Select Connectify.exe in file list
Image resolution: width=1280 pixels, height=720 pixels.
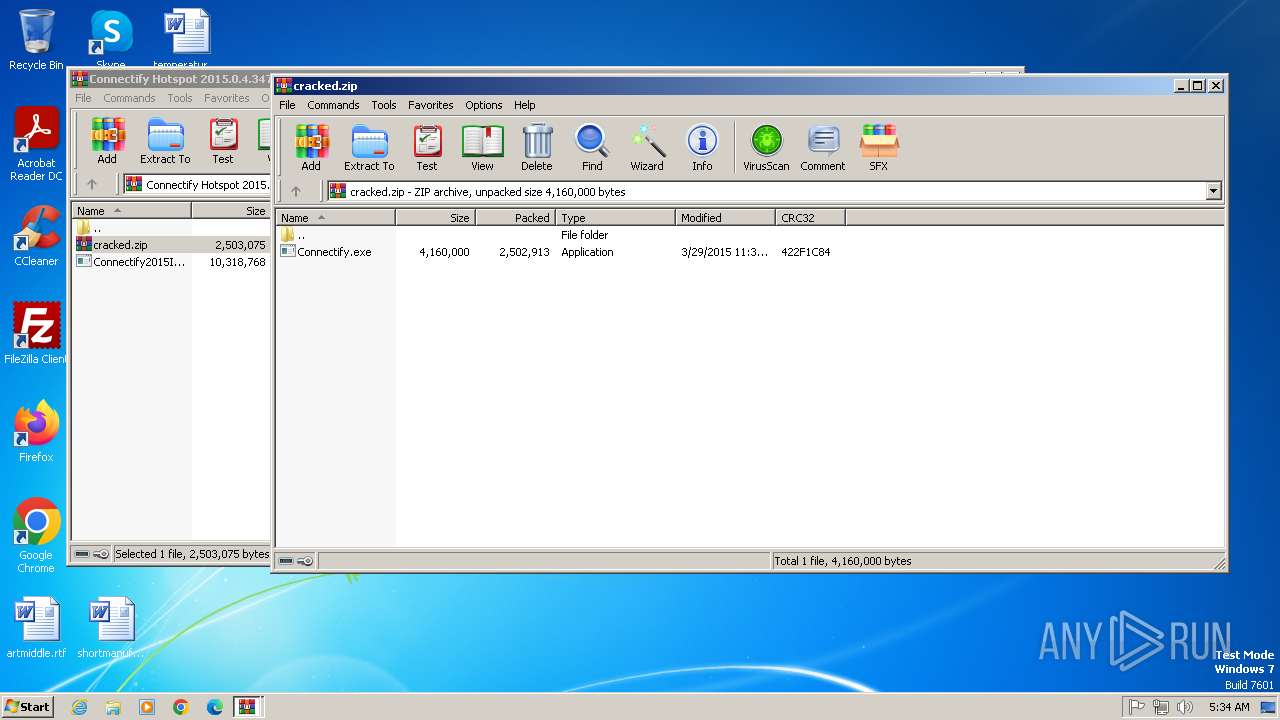(x=335, y=252)
